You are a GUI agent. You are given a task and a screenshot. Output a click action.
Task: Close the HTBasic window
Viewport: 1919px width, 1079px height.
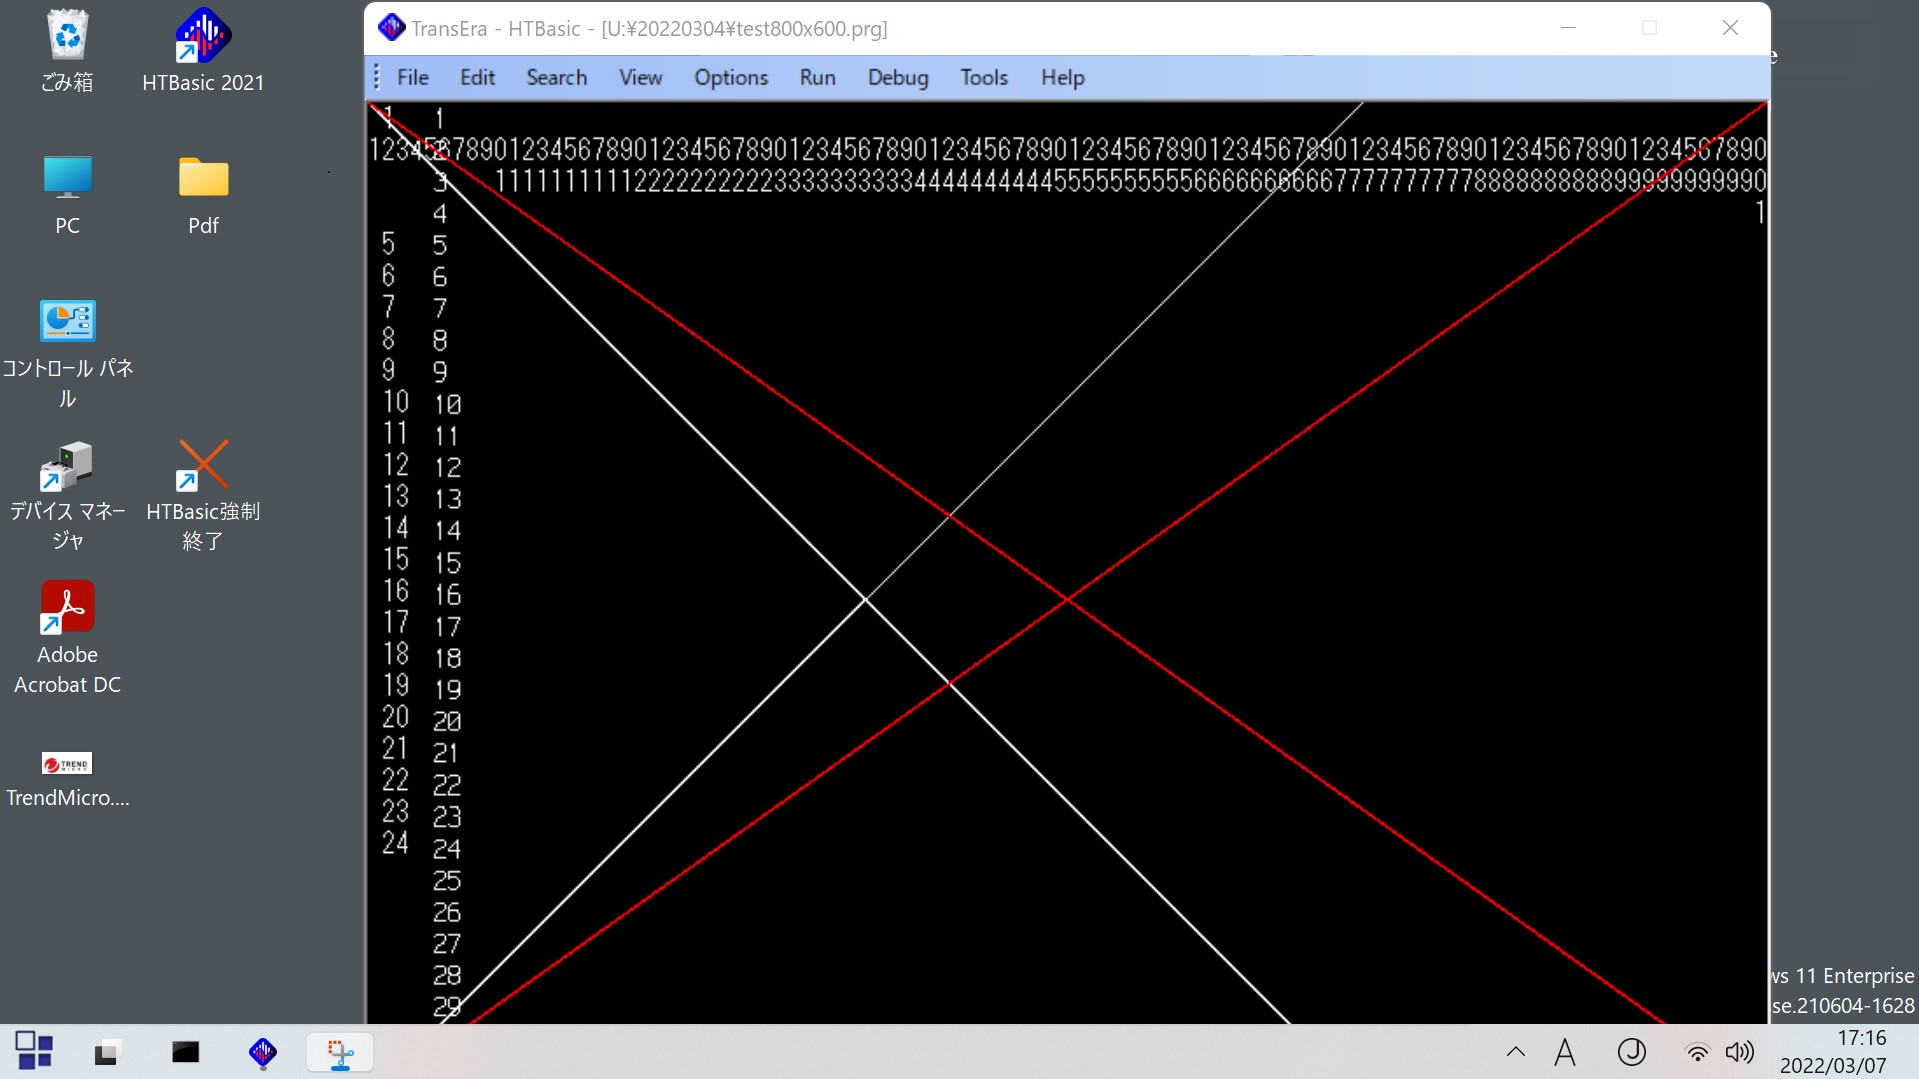coord(1730,28)
